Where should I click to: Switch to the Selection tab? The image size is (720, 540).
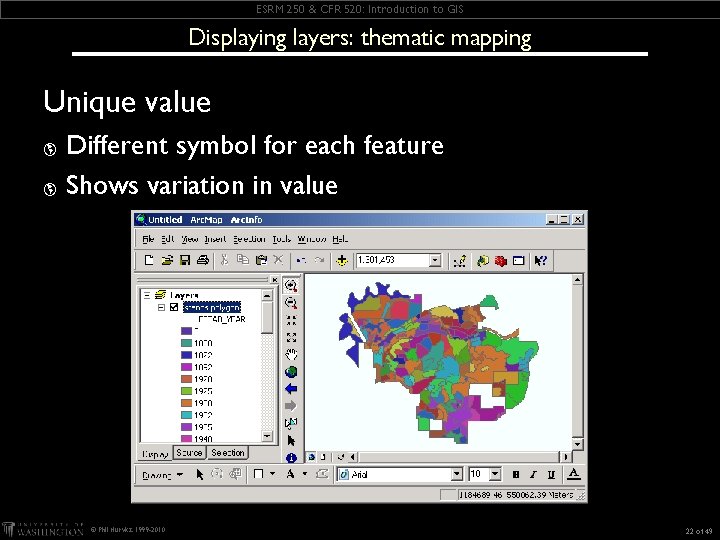coord(227,453)
